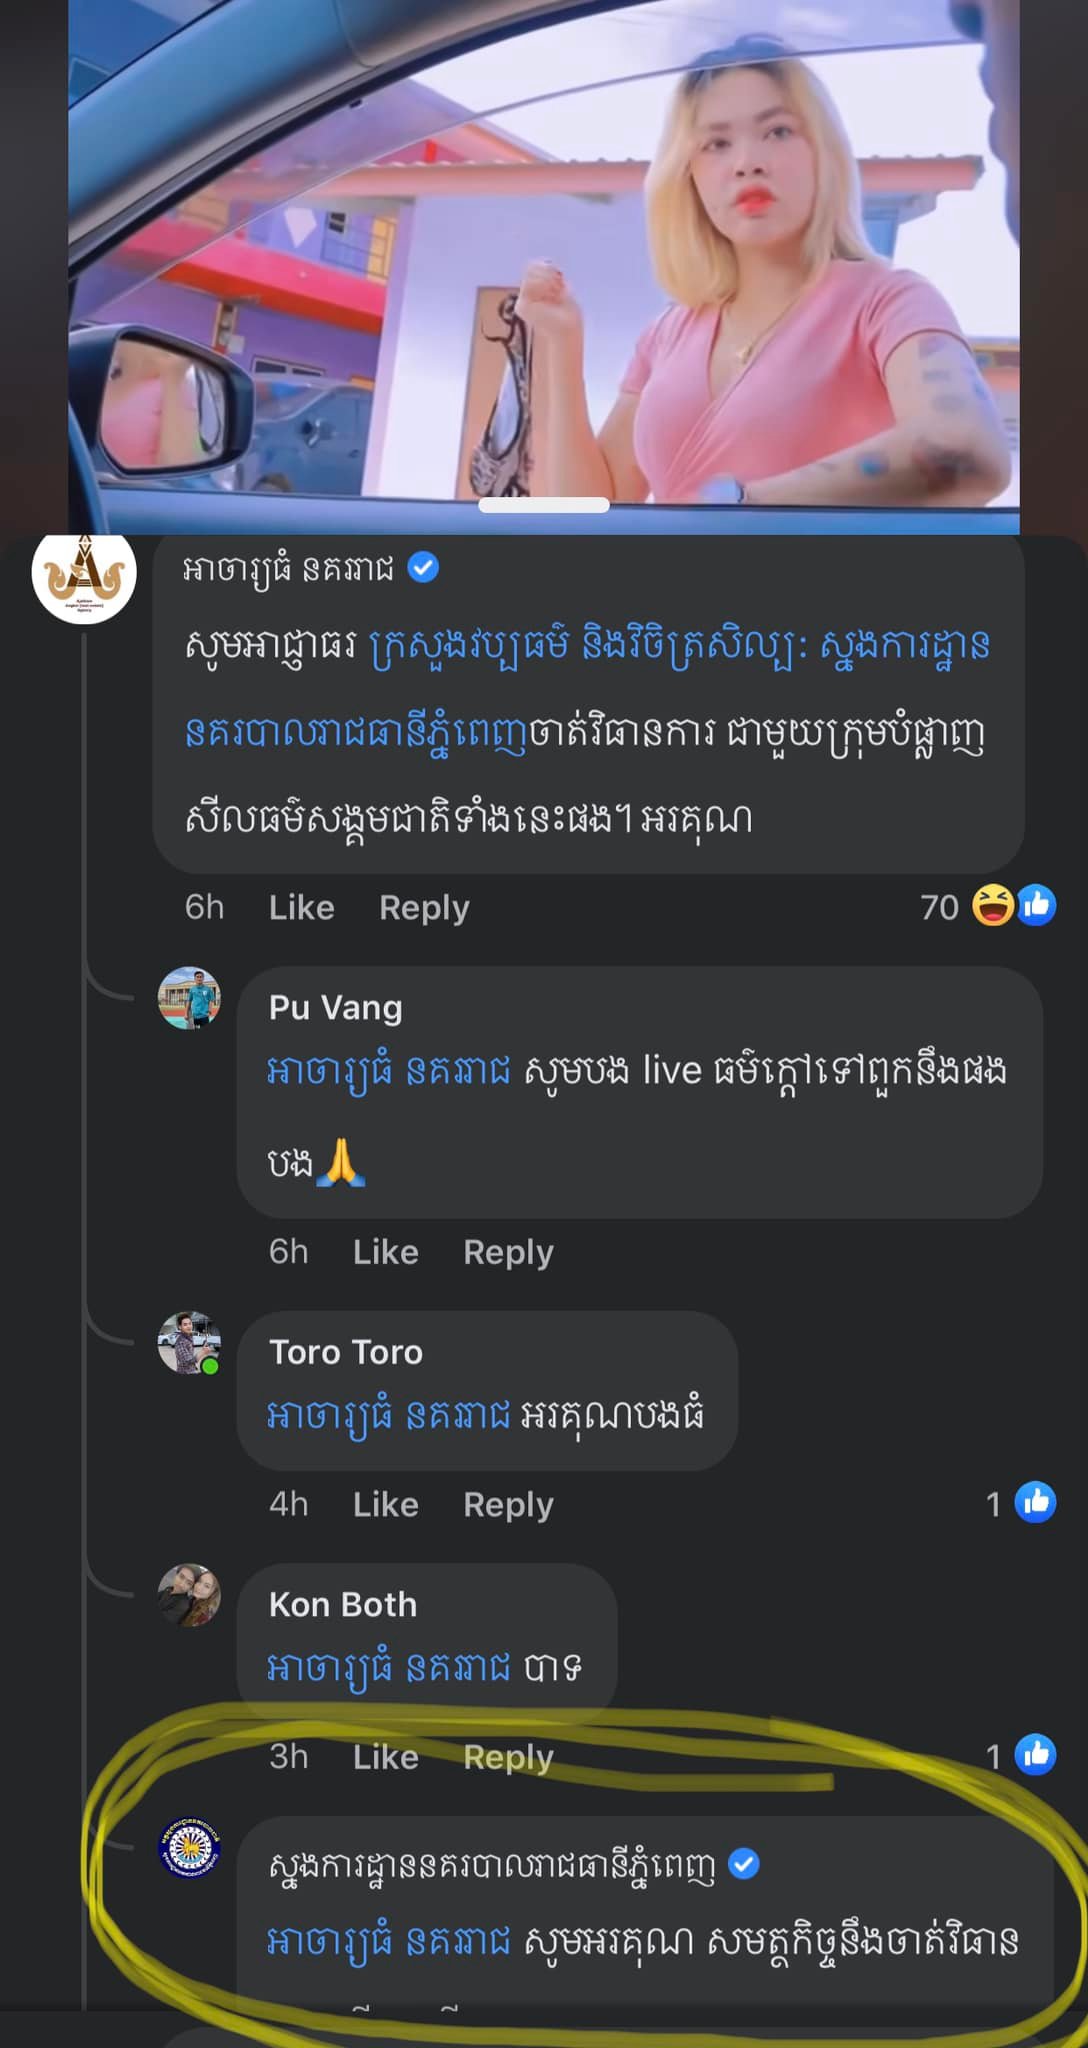Screen dimensions: 1088x2048
Task: Like Pu Vang's comment
Action: 385,1252
